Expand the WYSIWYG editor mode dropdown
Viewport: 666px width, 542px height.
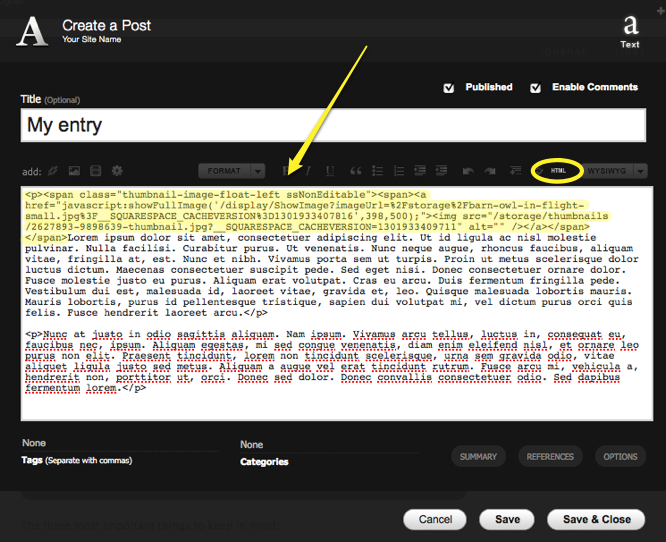[641, 171]
